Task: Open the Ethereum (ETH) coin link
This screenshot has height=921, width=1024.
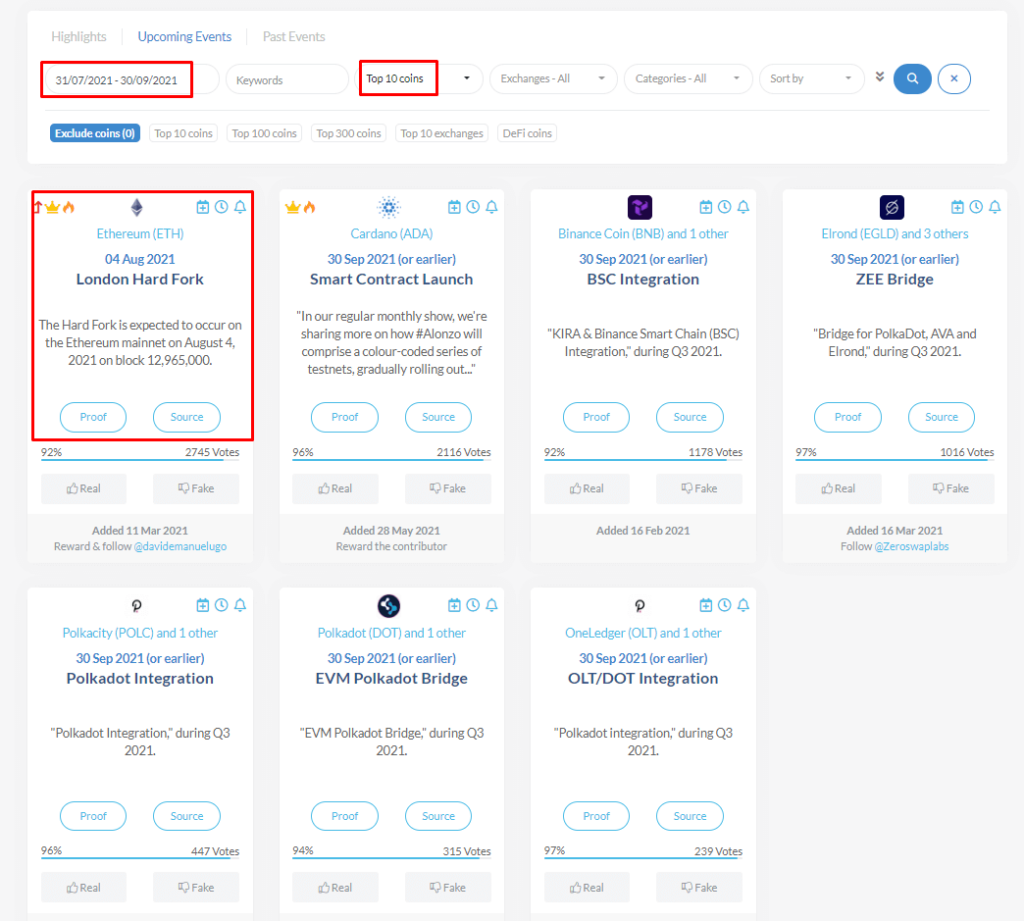Action: (140, 234)
